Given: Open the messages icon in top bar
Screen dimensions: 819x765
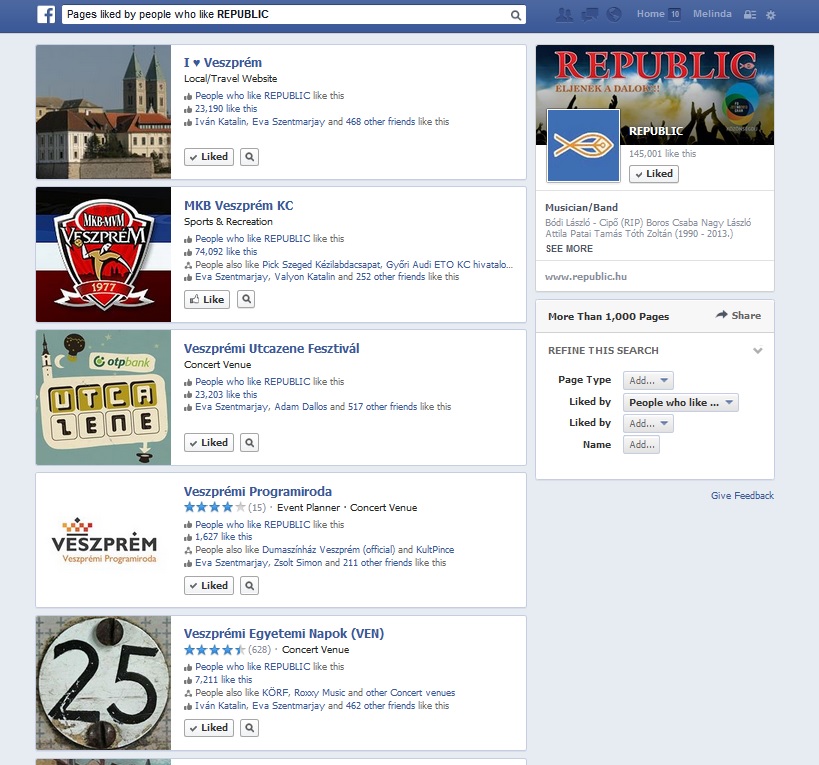Looking at the screenshot, I should point(590,15).
